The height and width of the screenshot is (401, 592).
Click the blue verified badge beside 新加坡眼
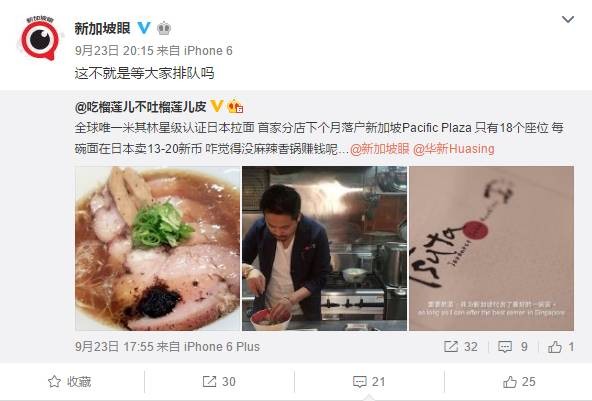[143, 28]
